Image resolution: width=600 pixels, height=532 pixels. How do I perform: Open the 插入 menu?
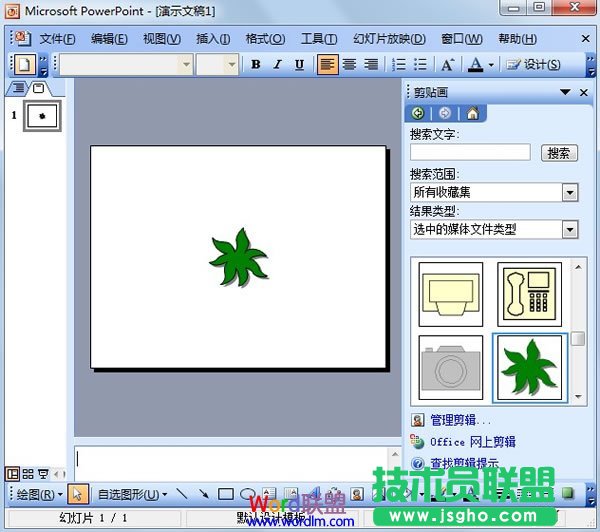(x=213, y=39)
